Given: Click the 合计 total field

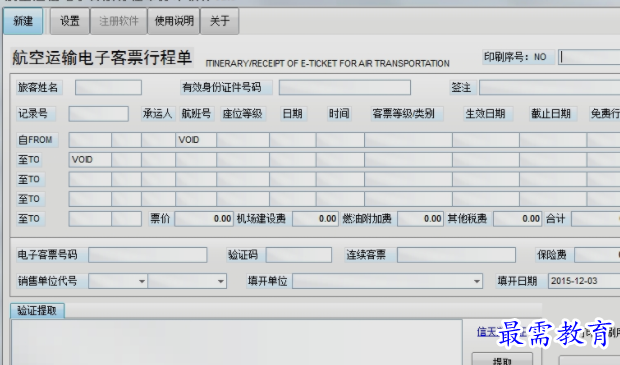Looking at the screenshot, I should click(x=596, y=219).
